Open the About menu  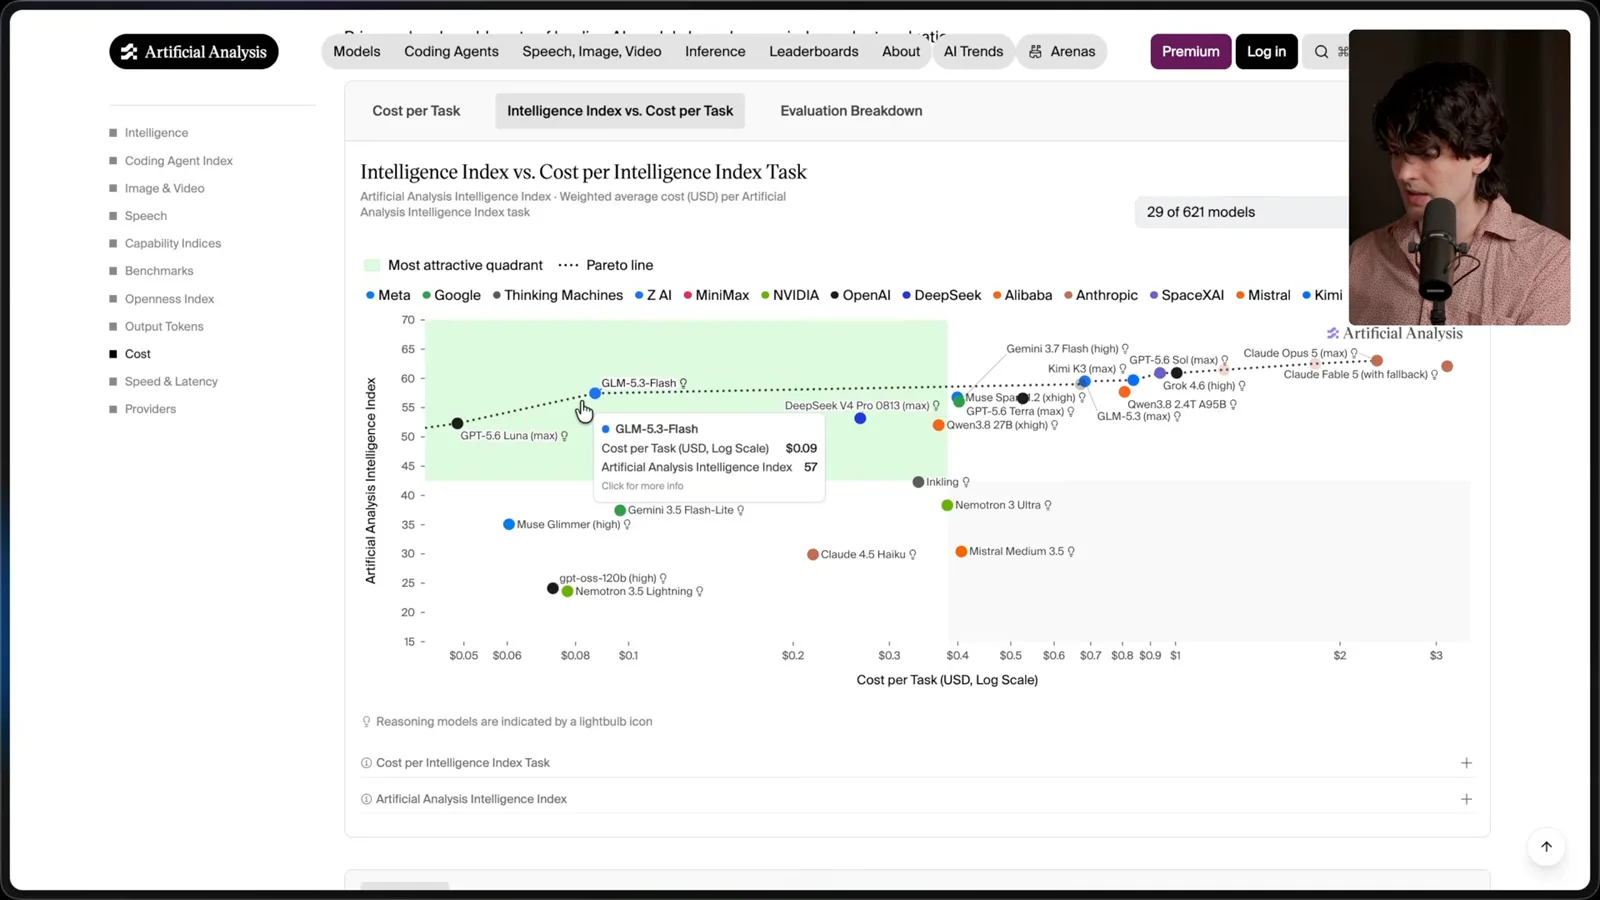click(901, 52)
